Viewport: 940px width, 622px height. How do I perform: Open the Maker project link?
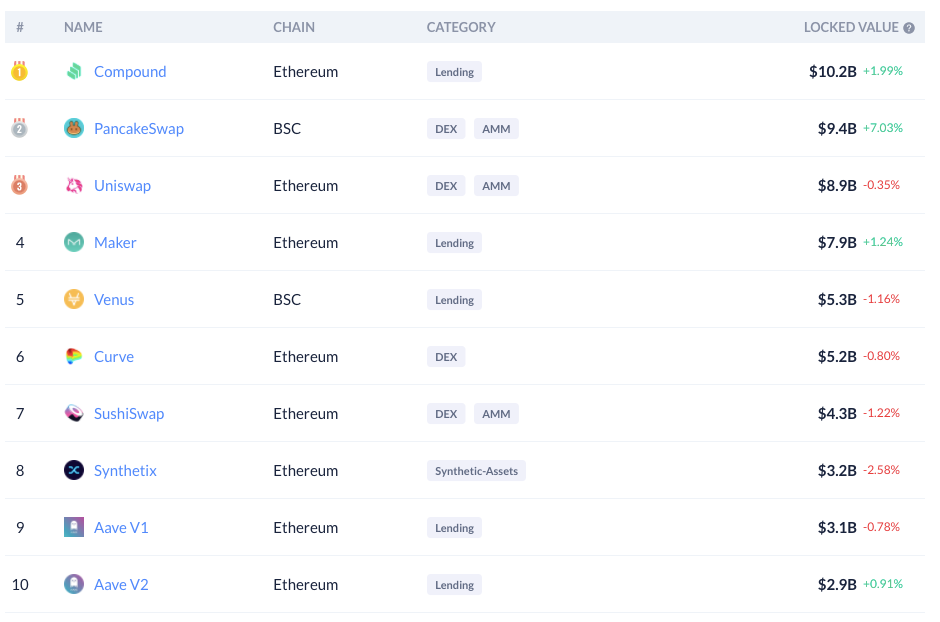coord(115,242)
